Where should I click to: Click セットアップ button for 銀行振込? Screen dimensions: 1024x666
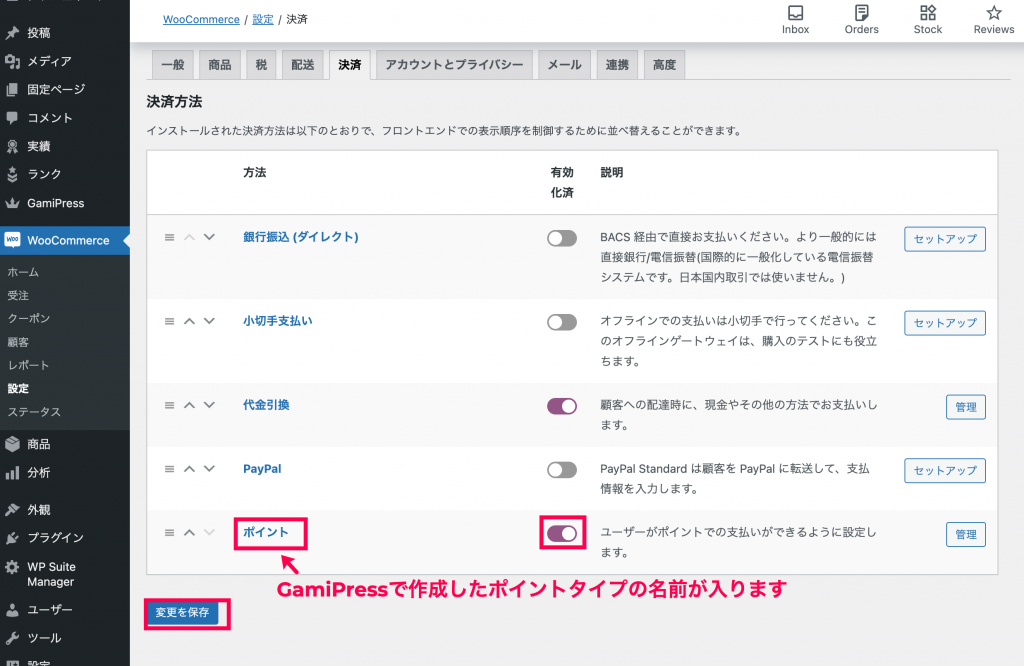pyautogui.click(x=944, y=239)
